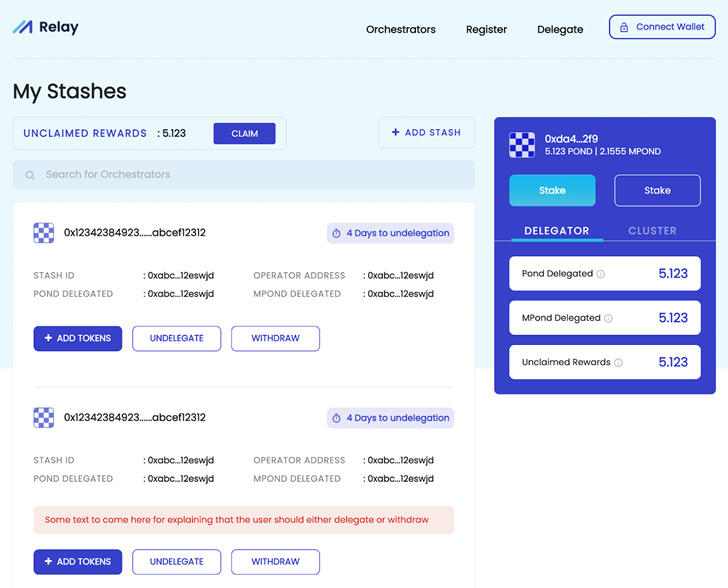
Task: Focus the Search for Orchestrators field
Action: (250, 175)
